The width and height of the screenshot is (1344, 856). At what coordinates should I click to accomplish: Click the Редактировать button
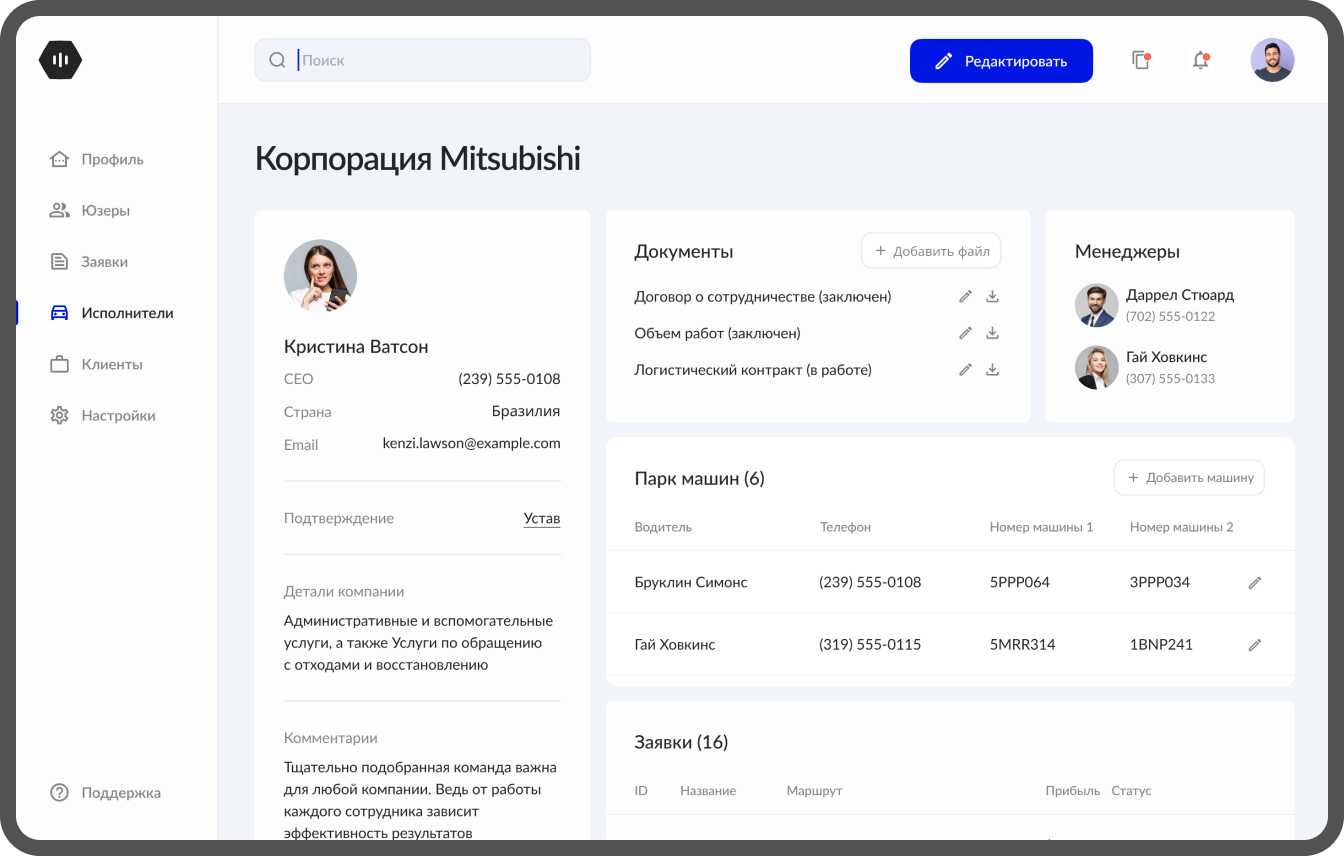click(1001, 61)
